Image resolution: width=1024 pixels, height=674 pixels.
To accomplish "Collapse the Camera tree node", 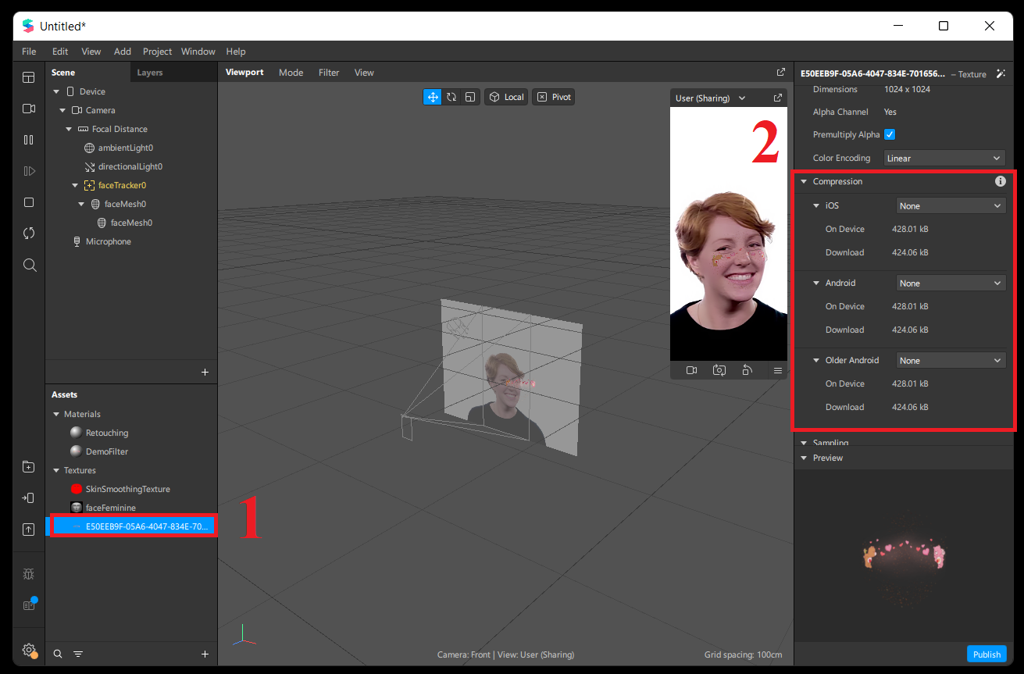I will tap(63, 110).
